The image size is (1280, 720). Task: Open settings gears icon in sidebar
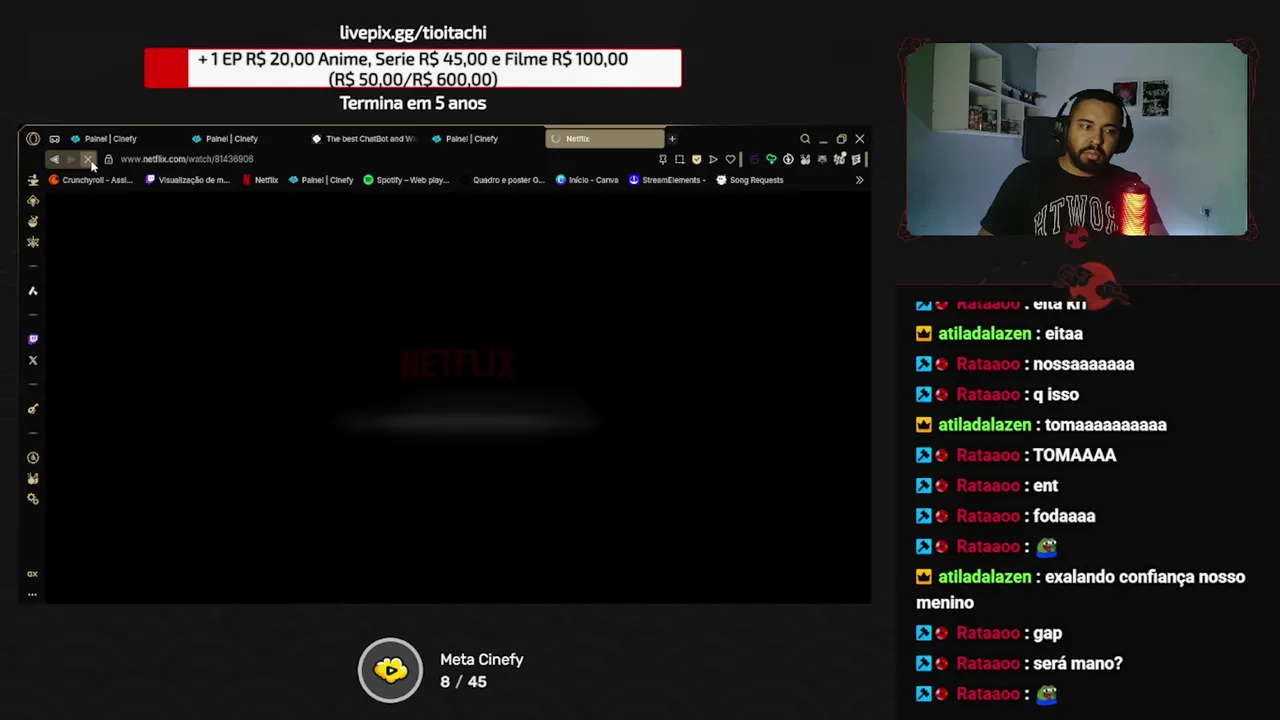click(x=33, y=499)
